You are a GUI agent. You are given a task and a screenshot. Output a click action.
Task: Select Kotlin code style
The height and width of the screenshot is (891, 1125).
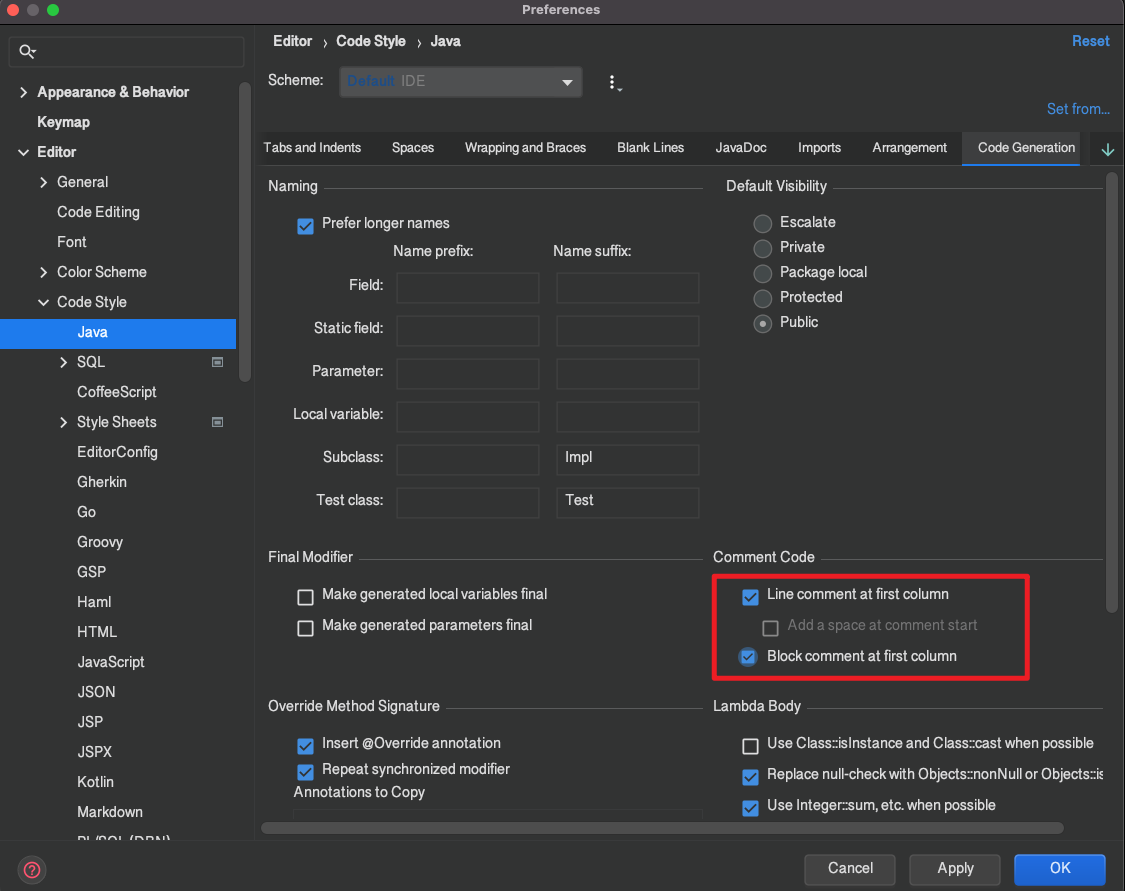pyautogui.click(x=95, y=782)
